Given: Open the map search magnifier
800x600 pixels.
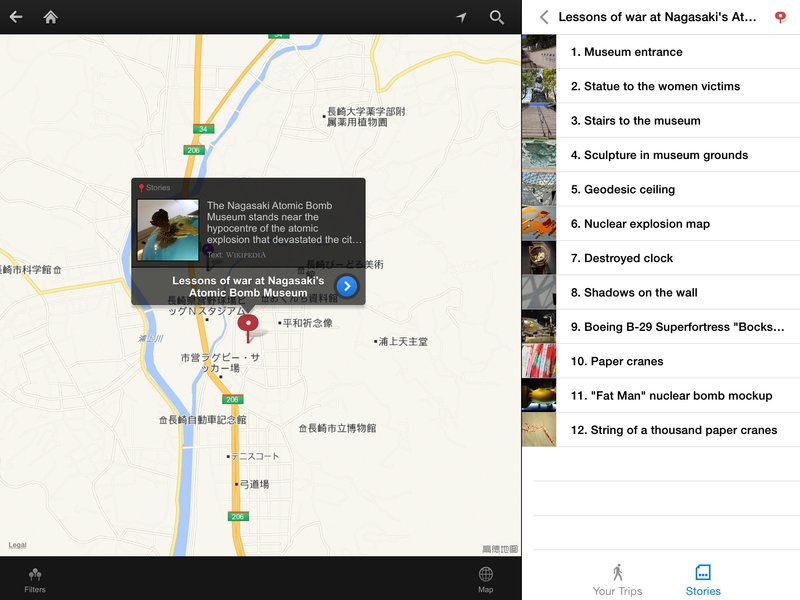Looking at the screenshot, I should click(x=496, y=17).
